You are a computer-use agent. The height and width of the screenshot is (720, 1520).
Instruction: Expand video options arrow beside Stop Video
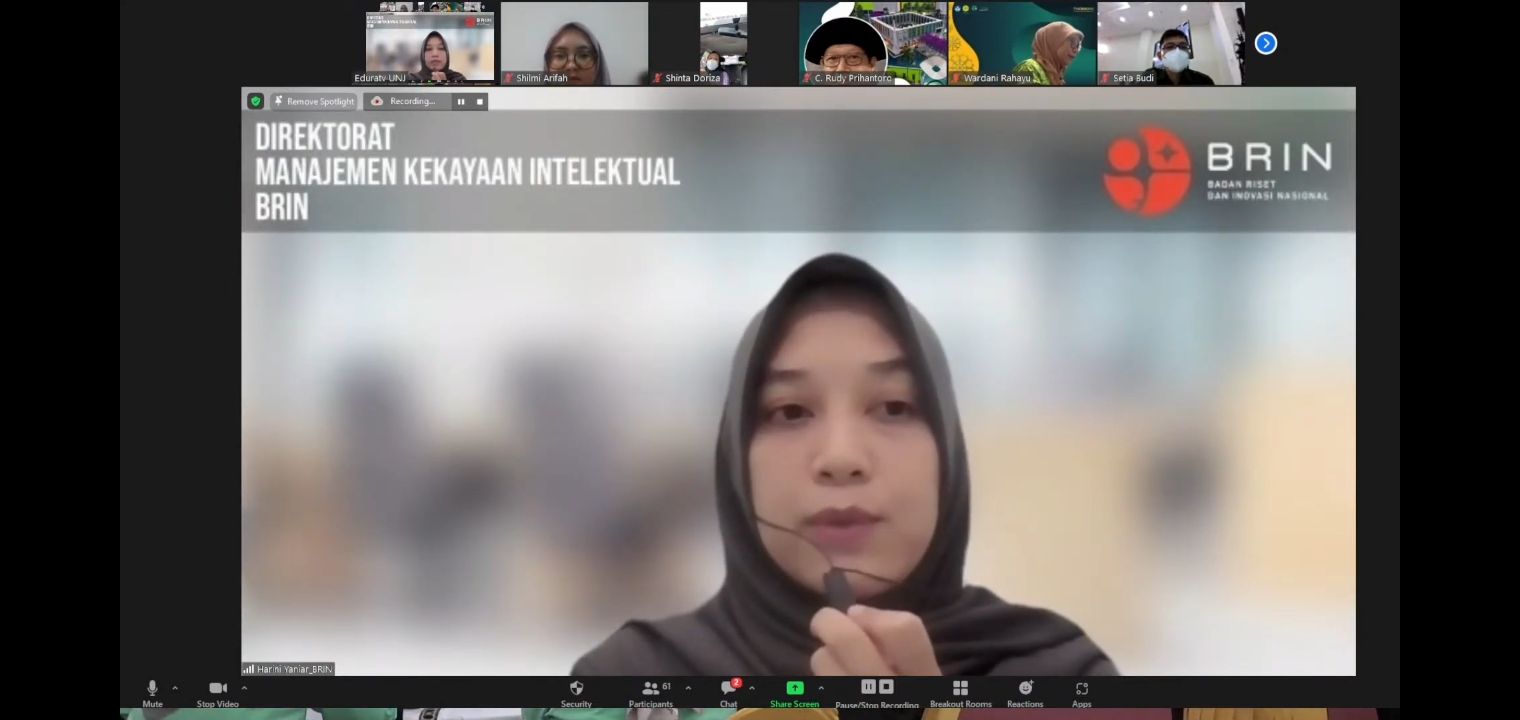pos(244,688)
